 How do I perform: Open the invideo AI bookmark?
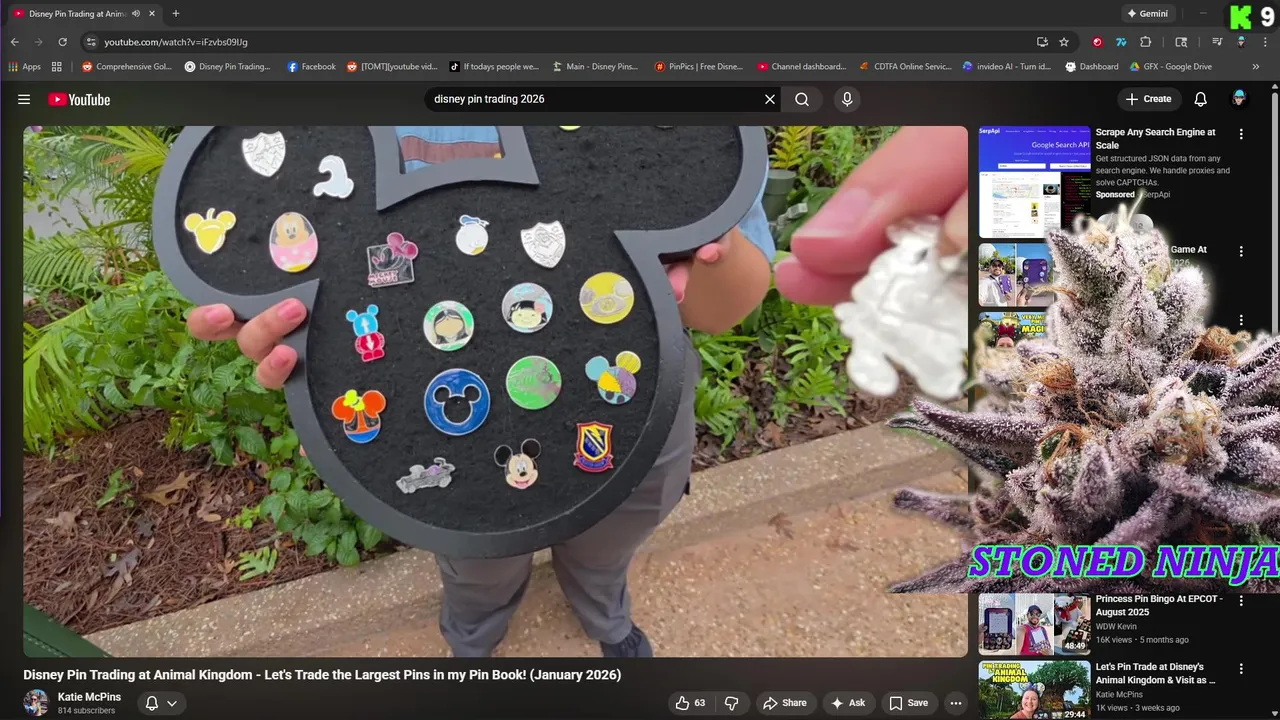point(1007,67)
